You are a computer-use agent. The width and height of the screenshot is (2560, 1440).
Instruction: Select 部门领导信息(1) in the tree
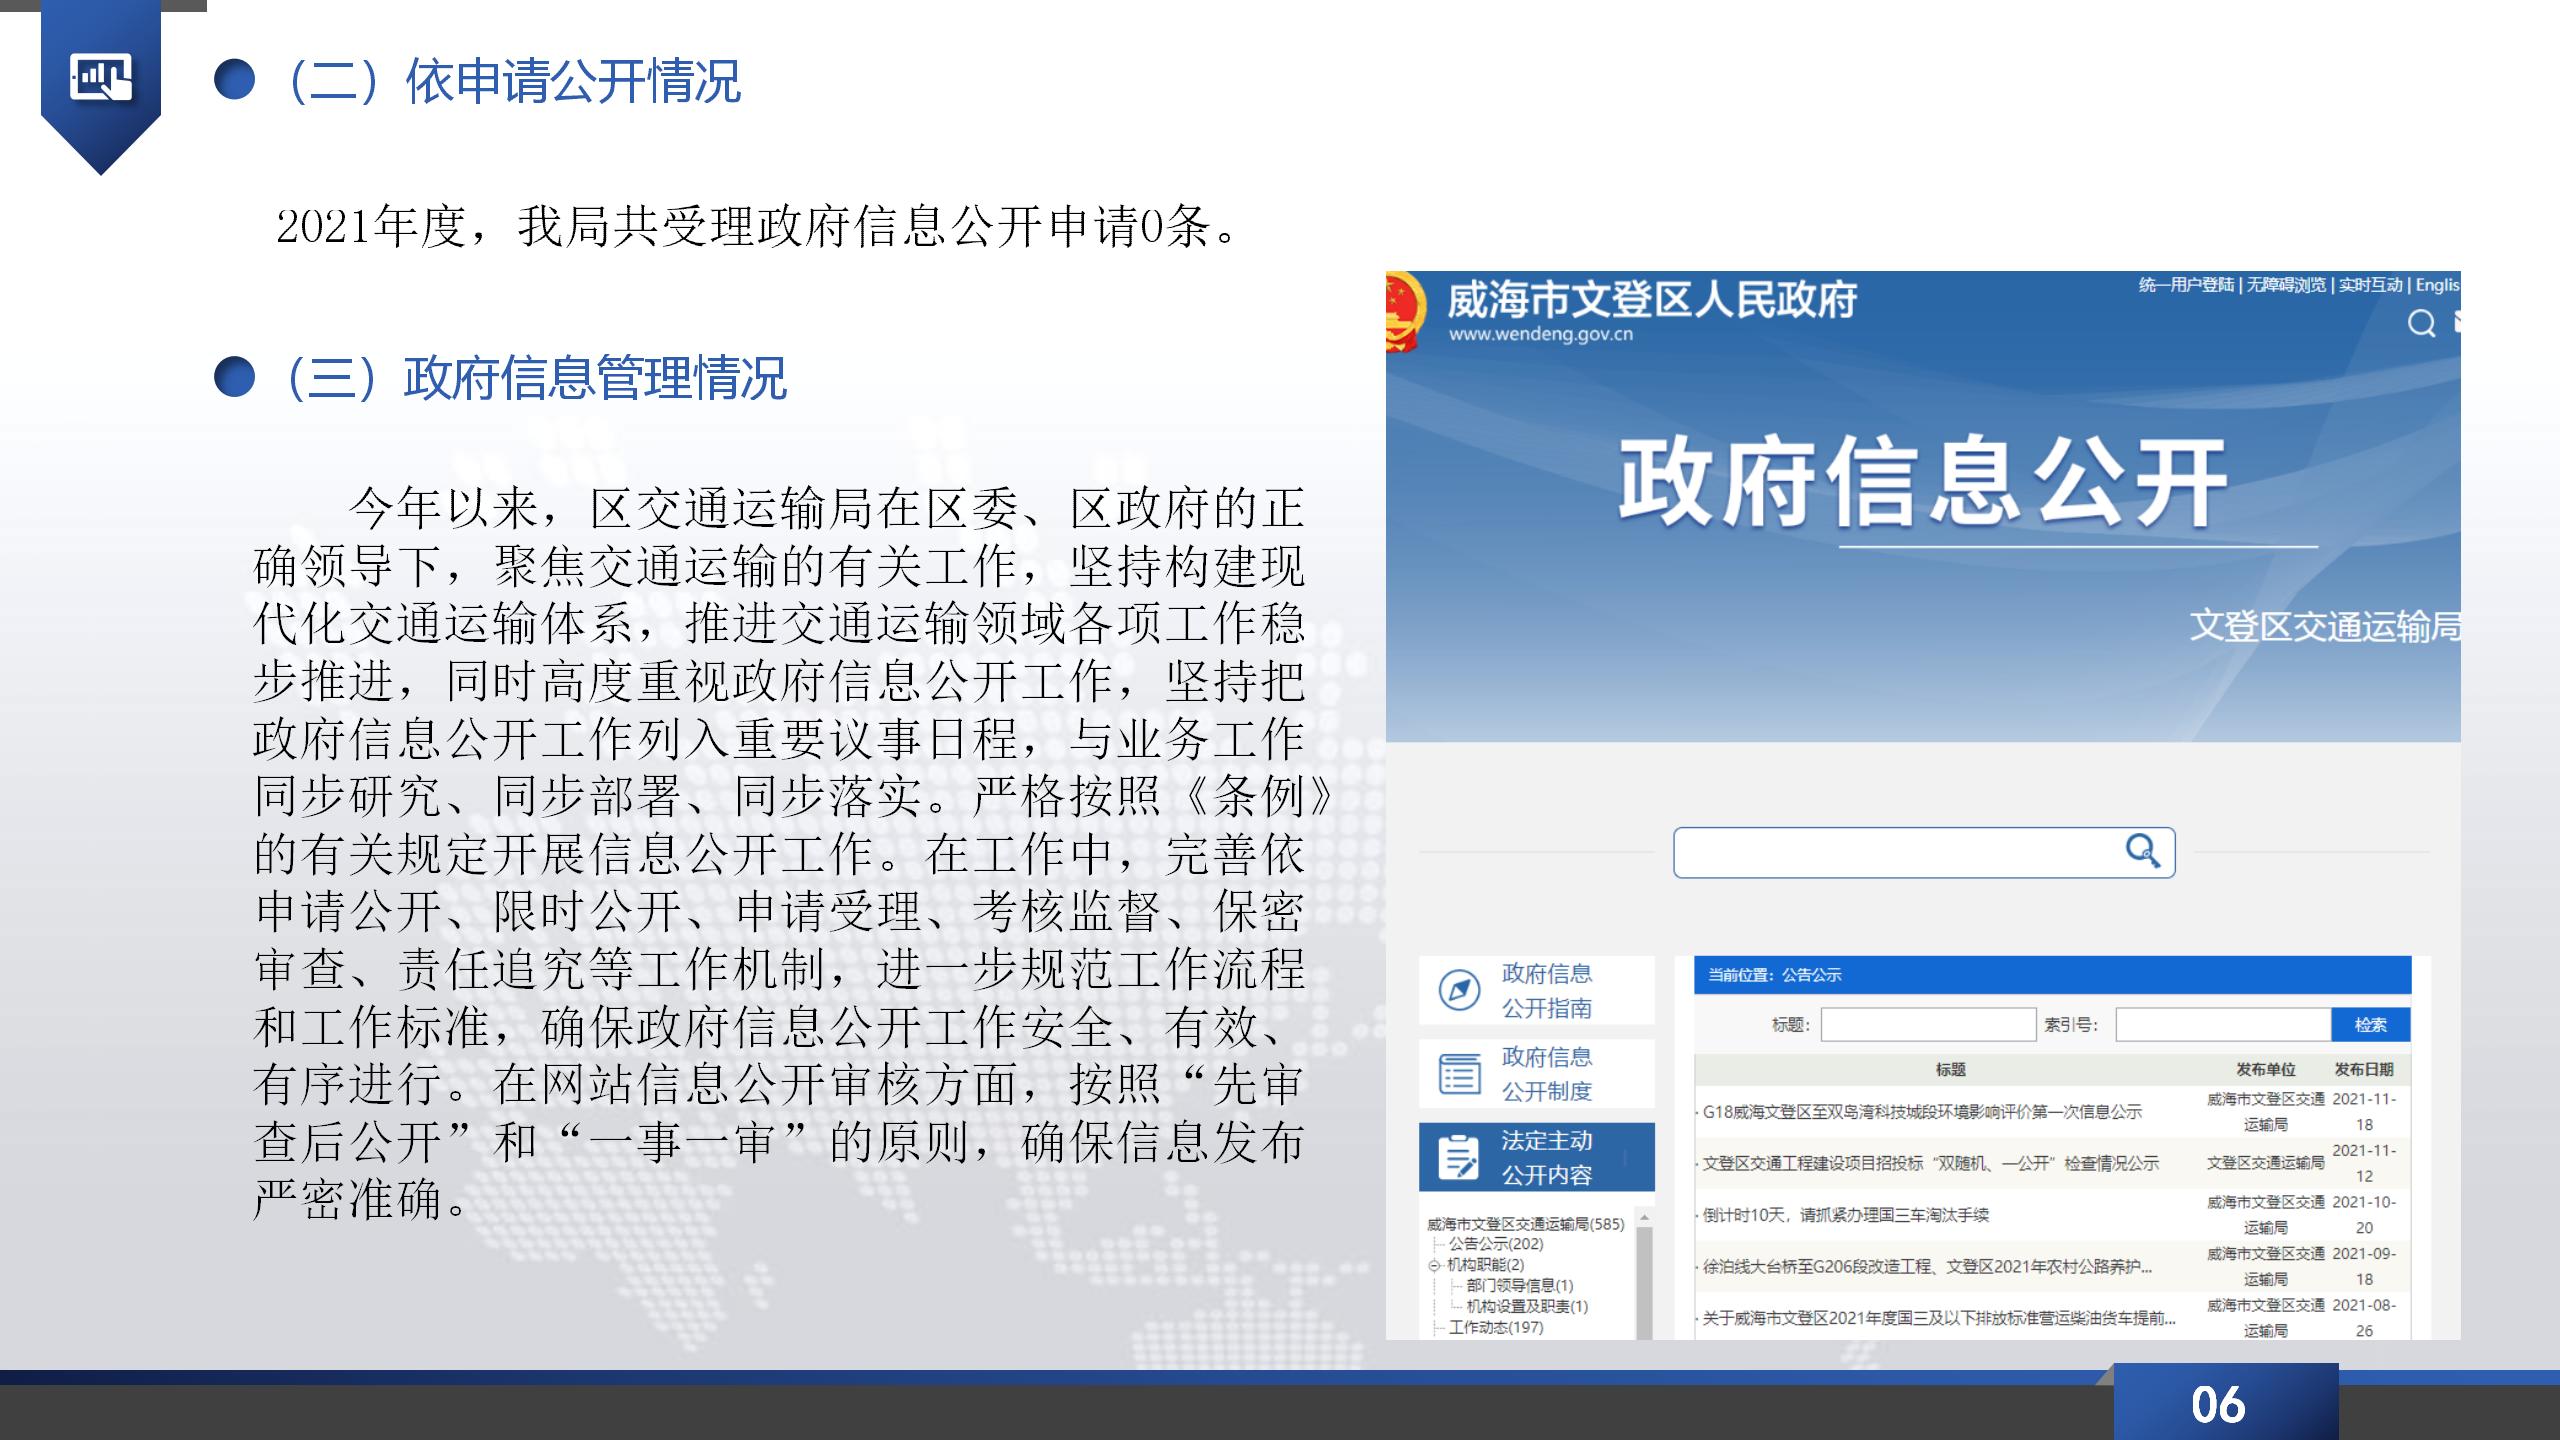tap(1519, 1286)
